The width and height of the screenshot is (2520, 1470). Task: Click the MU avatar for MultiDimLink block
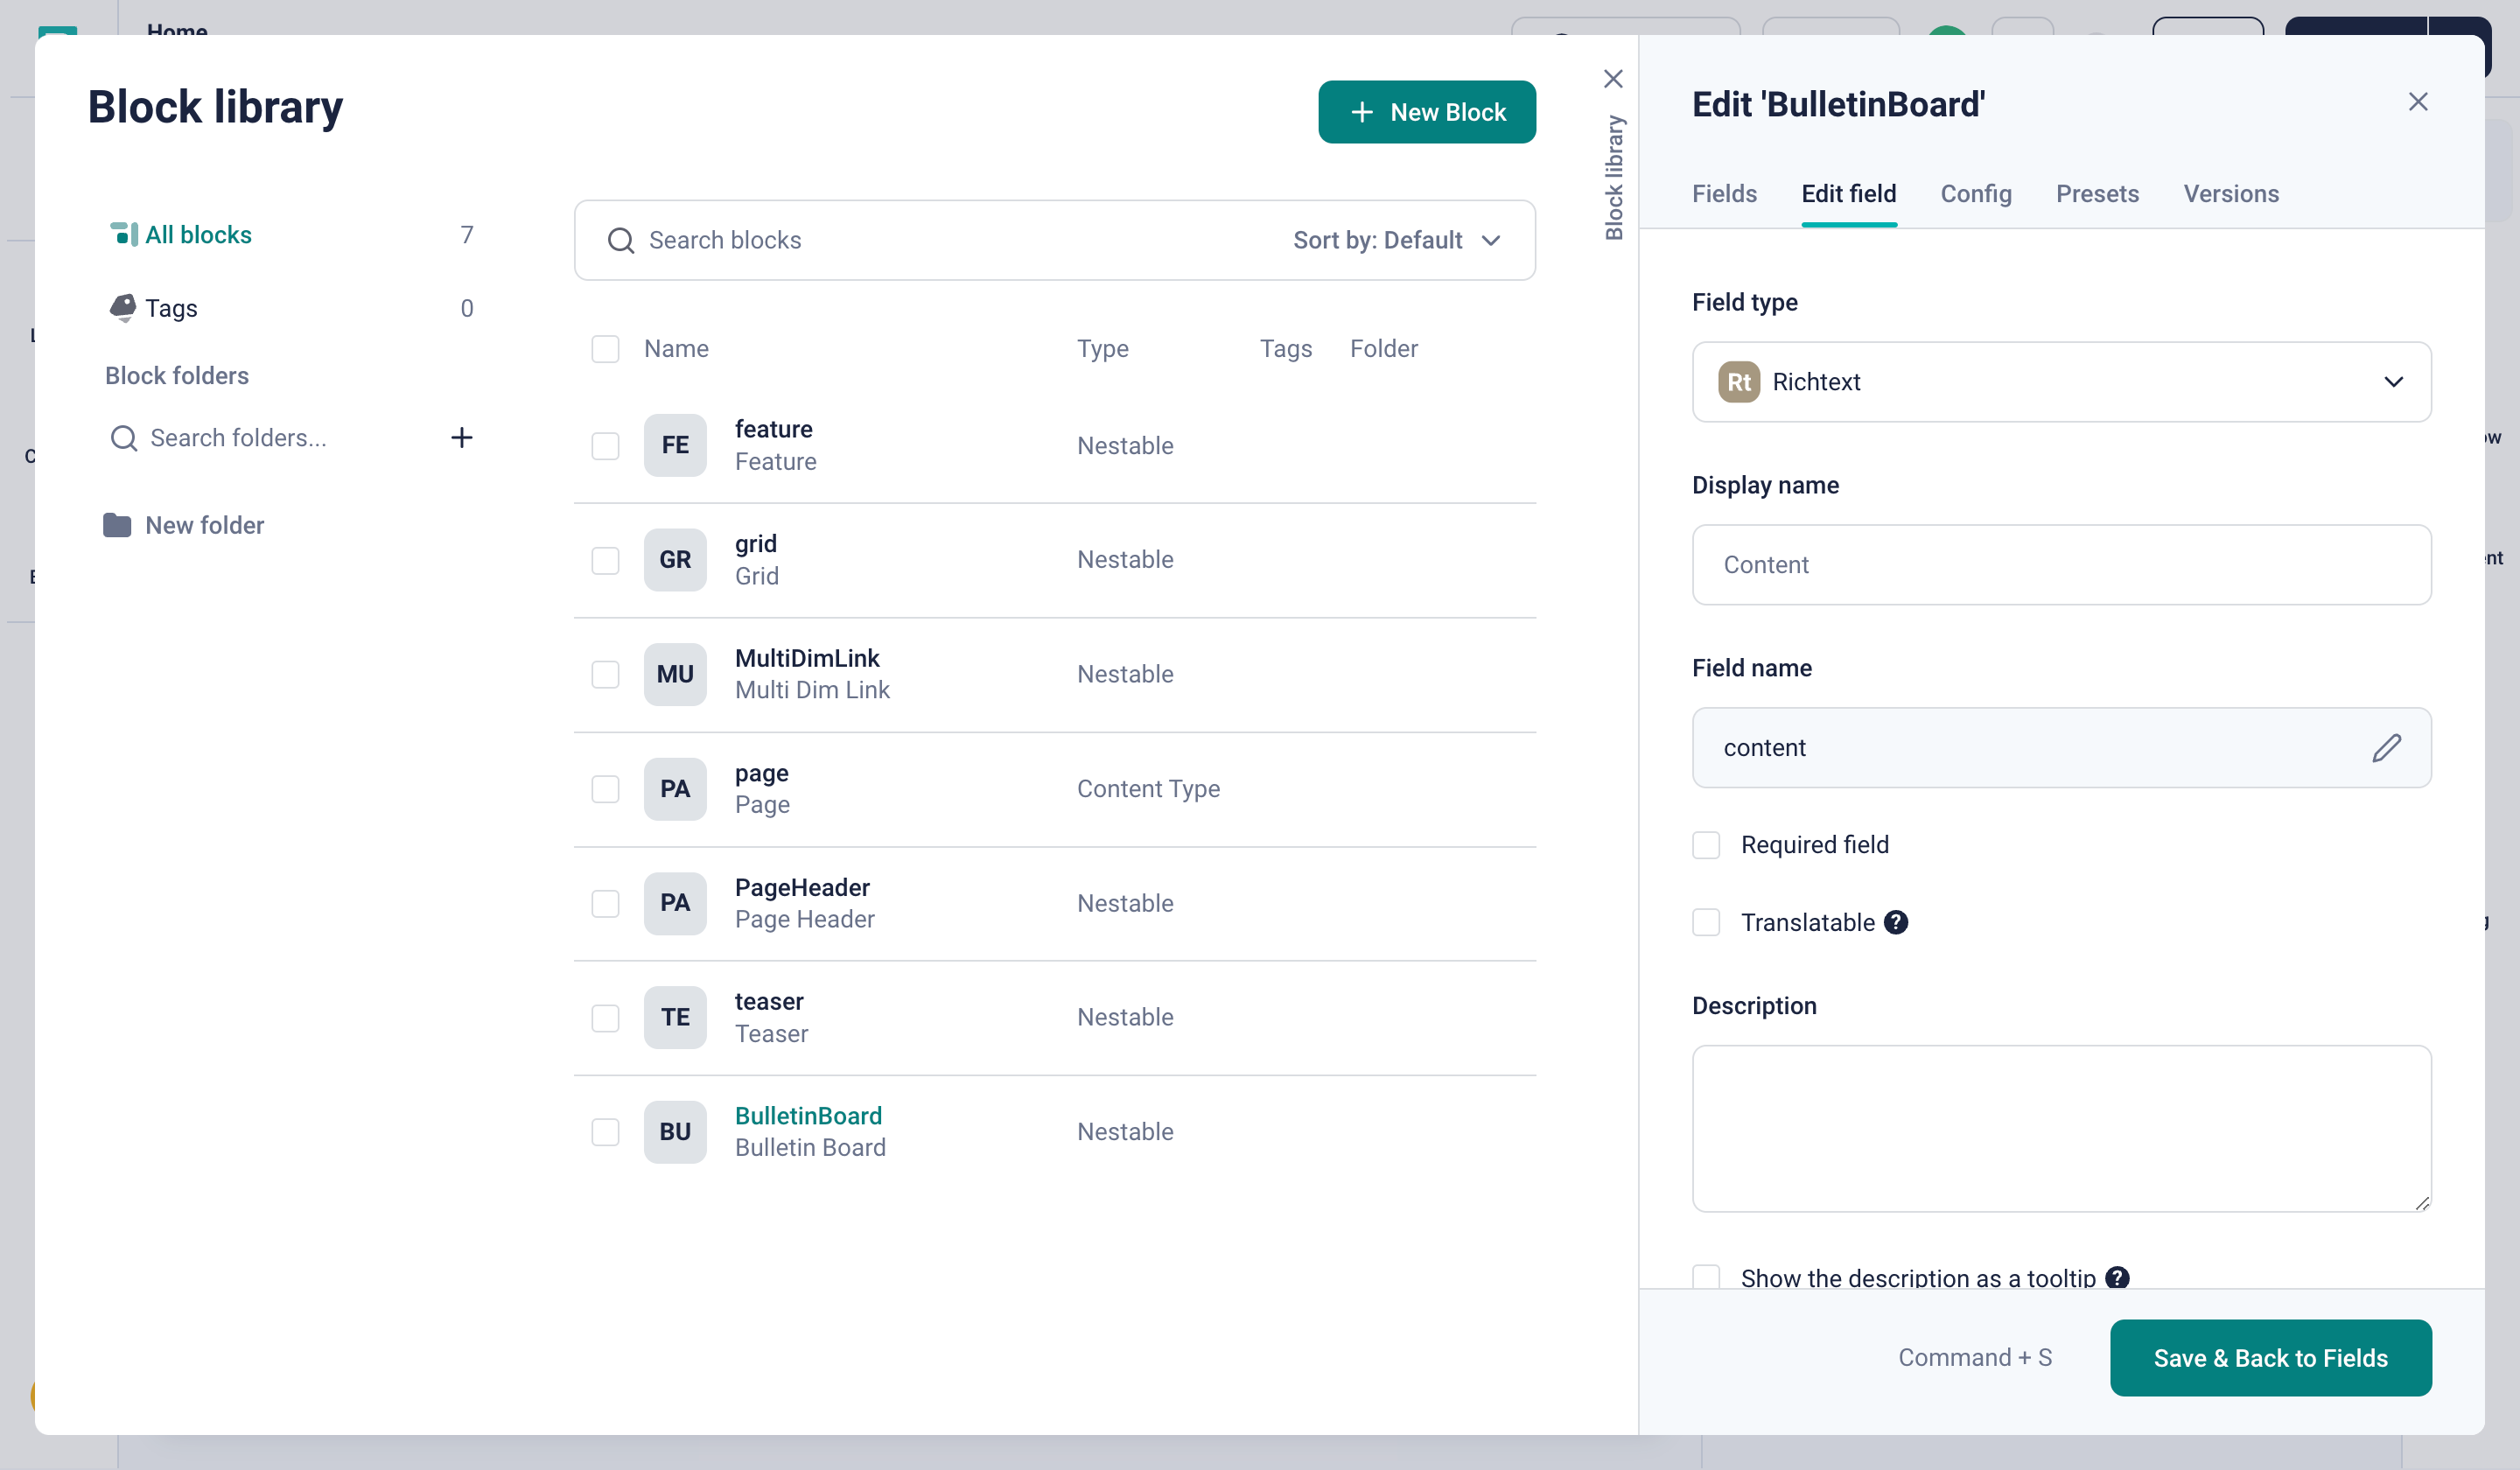(675, 674)
